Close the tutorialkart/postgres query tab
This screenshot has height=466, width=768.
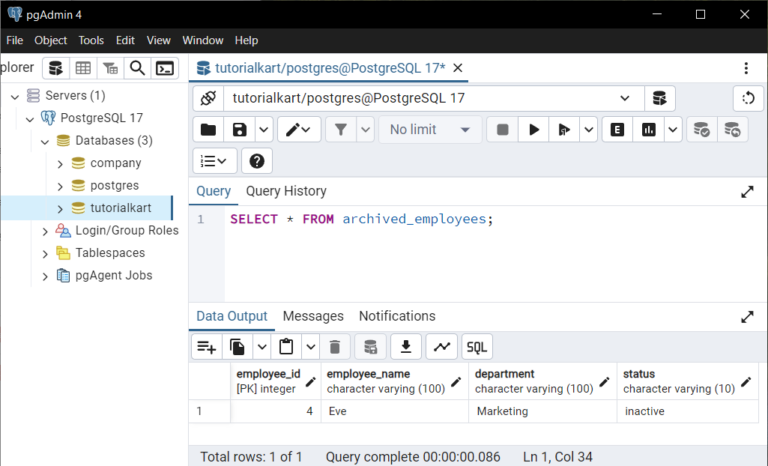(457, 68)
